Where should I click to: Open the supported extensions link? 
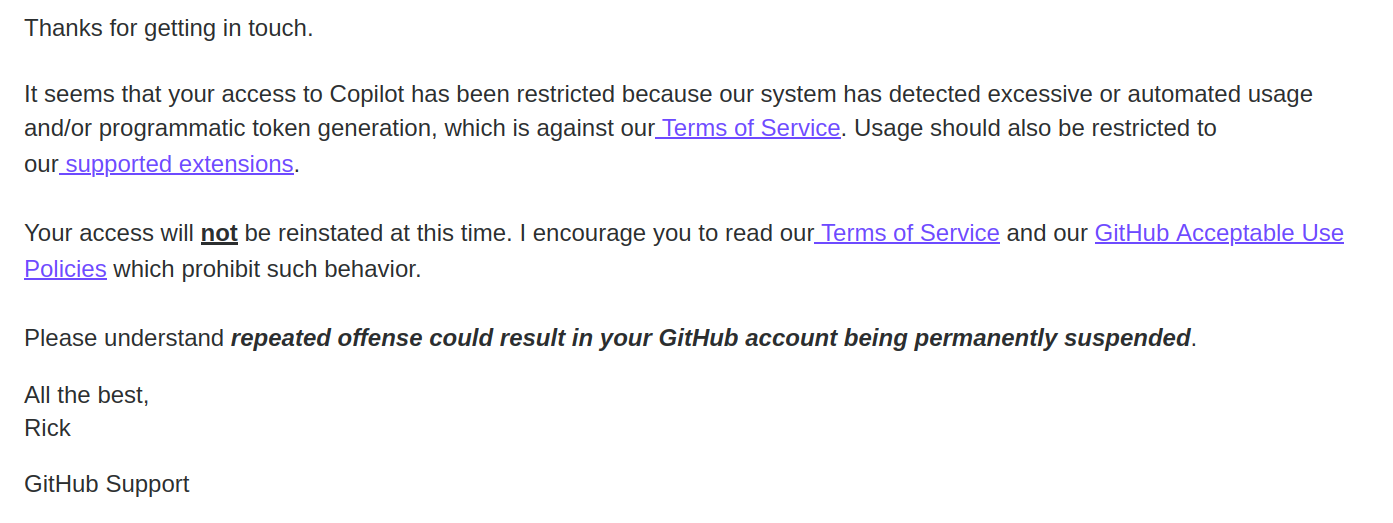(x=176, y=163)
